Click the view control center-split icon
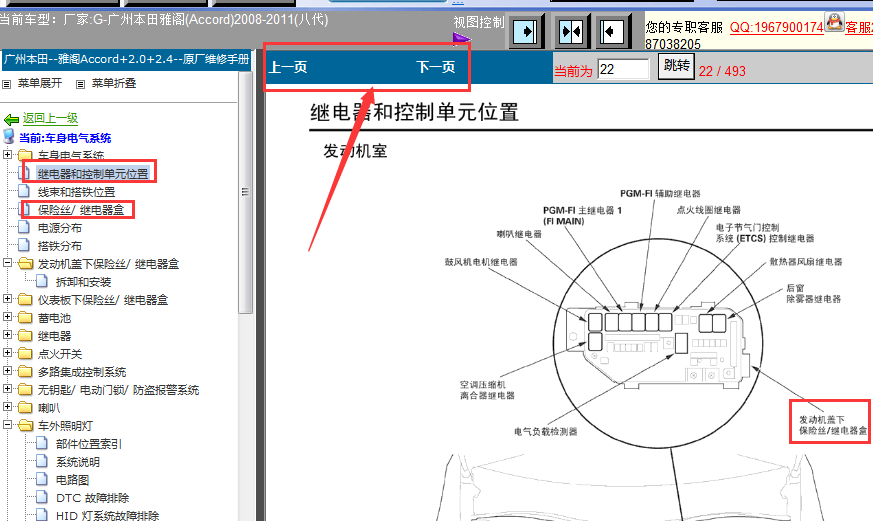873x521 pixels. coord(571,32)
